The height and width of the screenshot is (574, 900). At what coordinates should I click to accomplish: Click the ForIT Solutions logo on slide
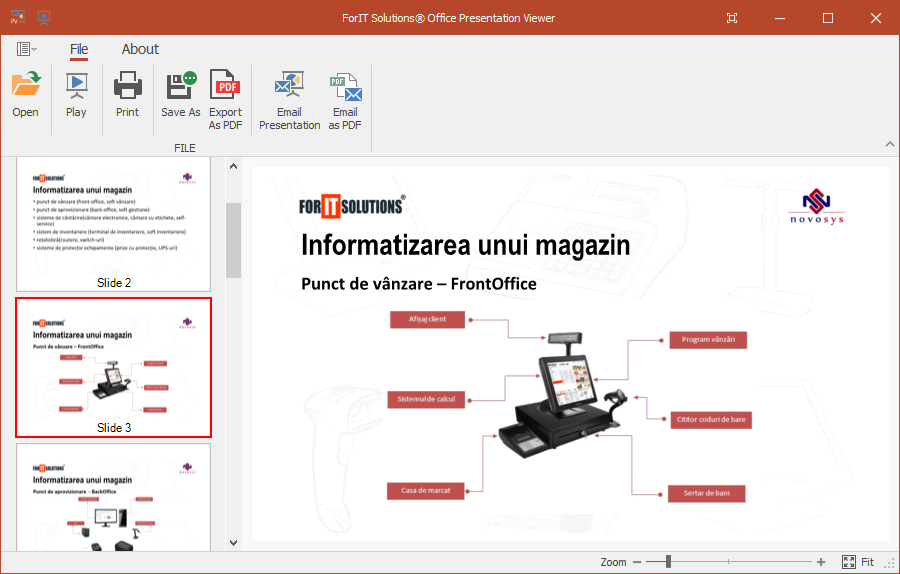coord(352,206)
